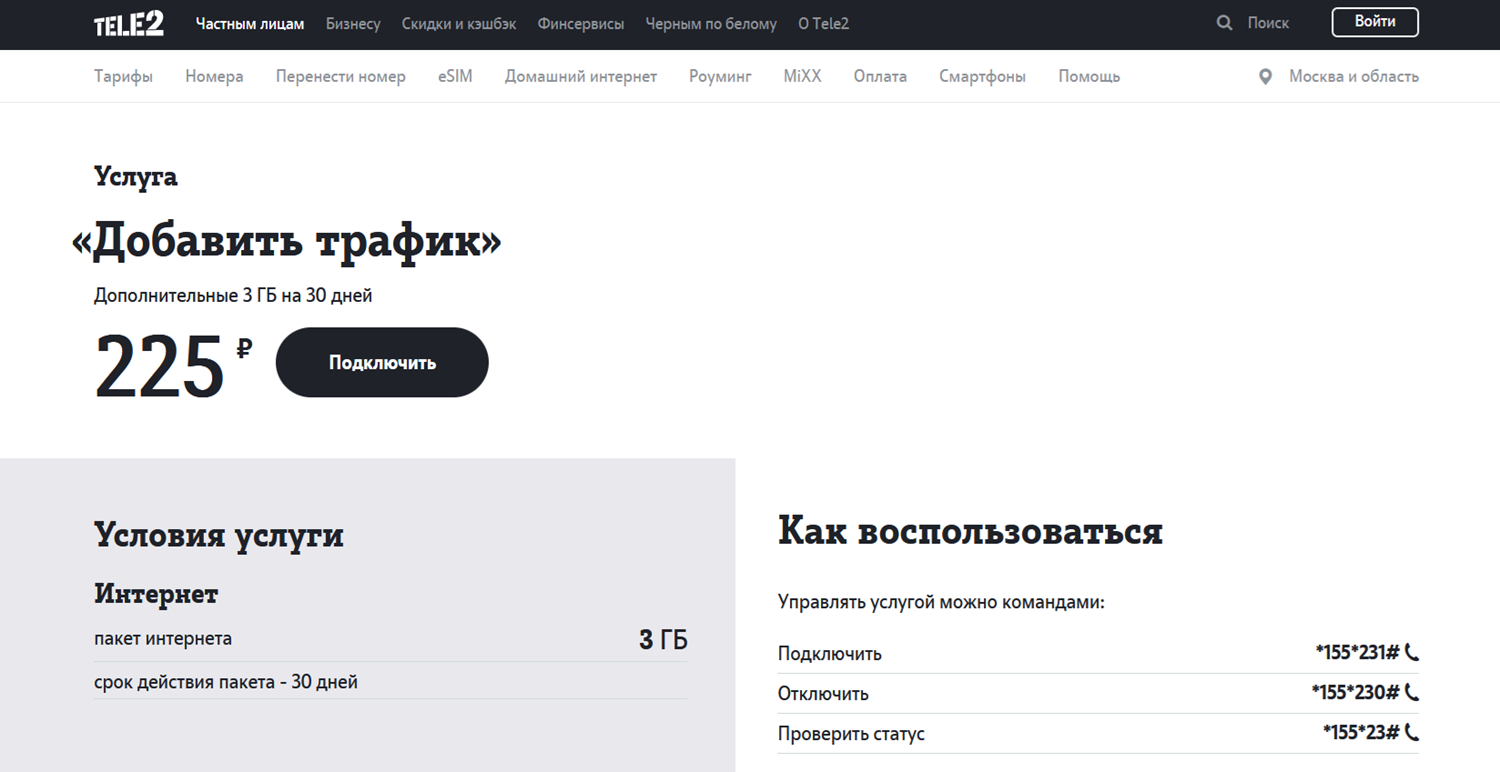Click the Проверить статус row label
The image size is (1500, 772).
pyautogui.click(x=851, y=733)
